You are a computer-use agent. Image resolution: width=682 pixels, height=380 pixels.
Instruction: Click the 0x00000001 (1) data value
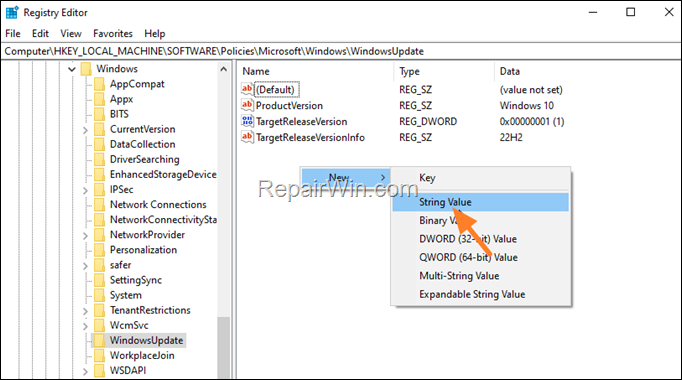532,121
